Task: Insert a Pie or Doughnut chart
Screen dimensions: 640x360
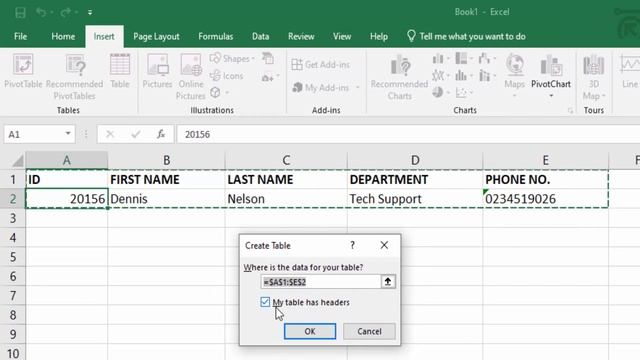Action: (x=440, y=92)
